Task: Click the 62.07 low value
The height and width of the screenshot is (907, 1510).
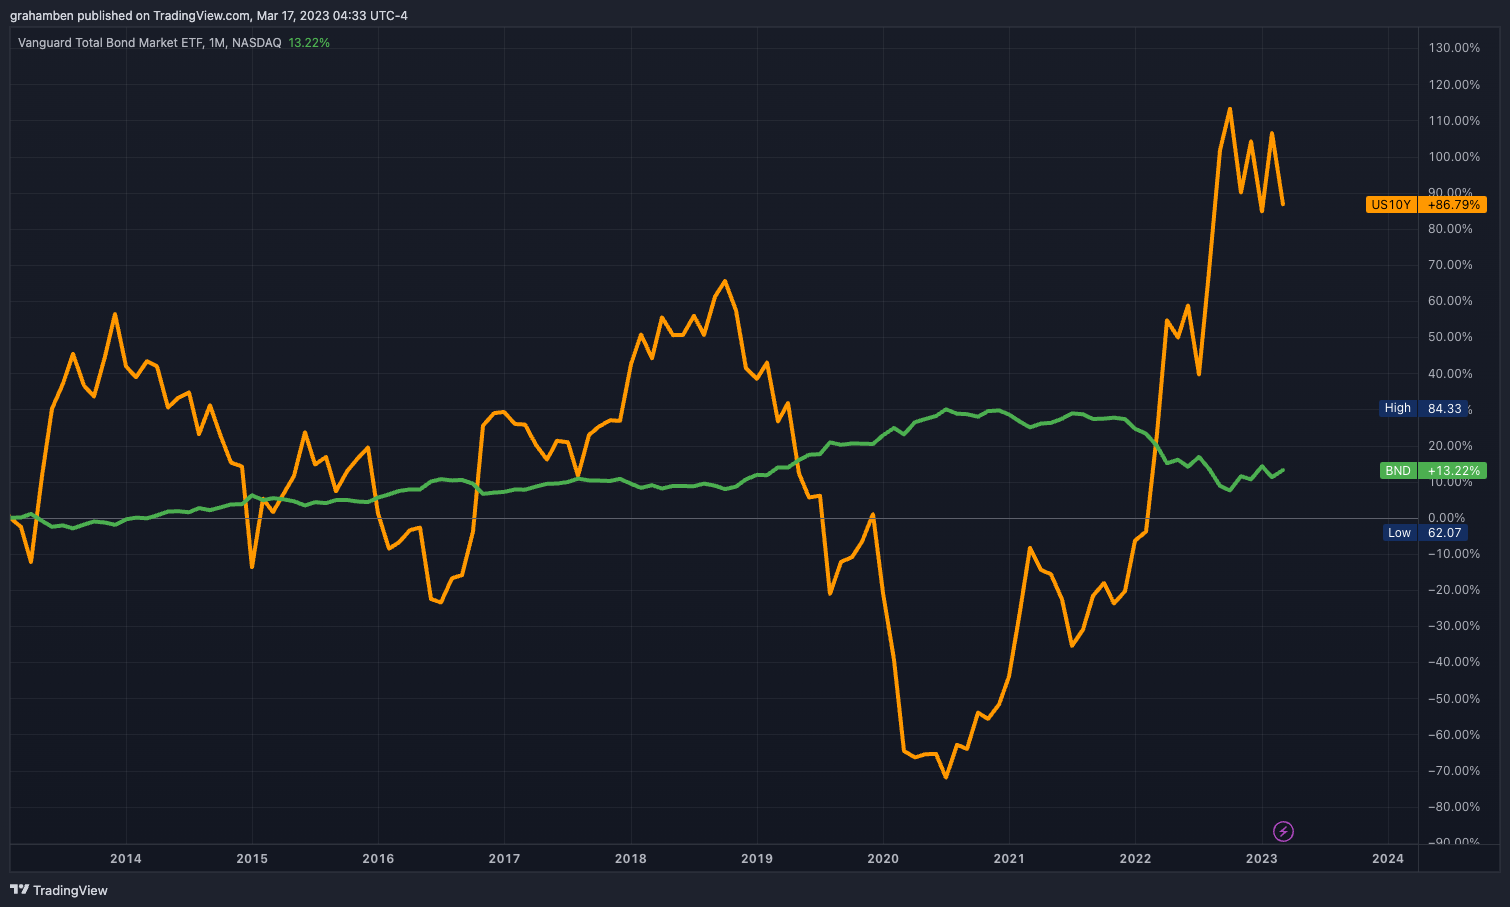Action: click(x=1444, y=533)
